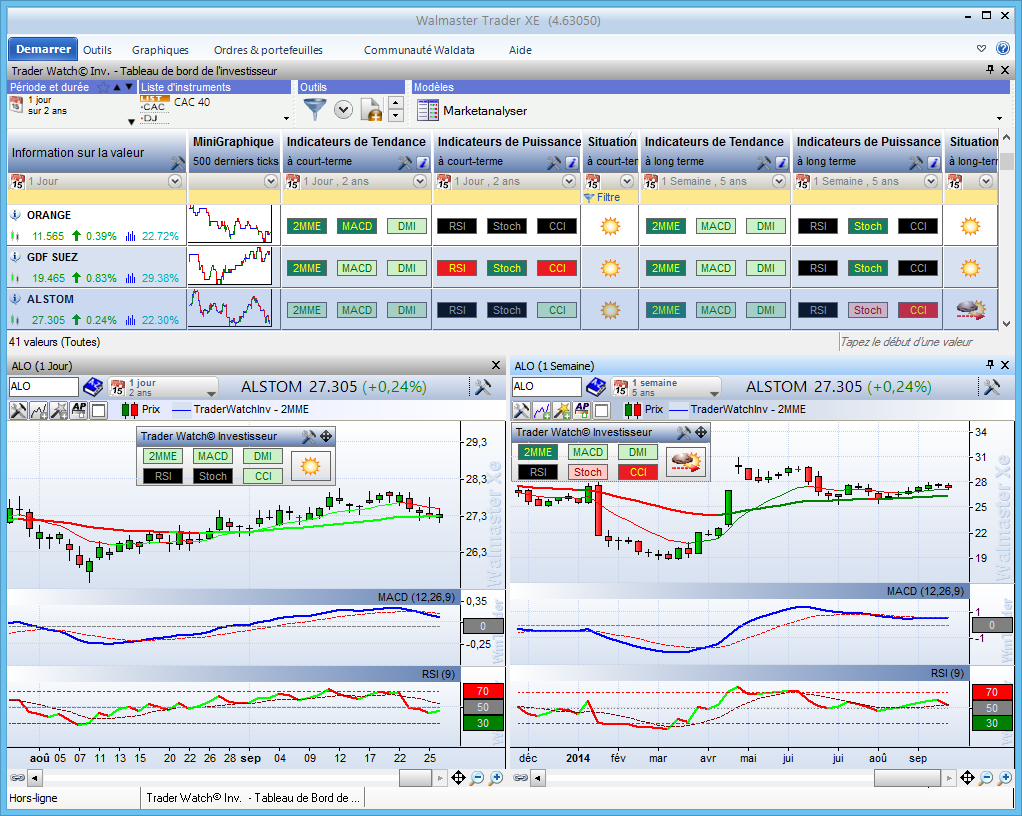1022x816 pixels.
Task: Click MACD button in daily Trader Watch Investisseur box
Action: pos(212,456)
